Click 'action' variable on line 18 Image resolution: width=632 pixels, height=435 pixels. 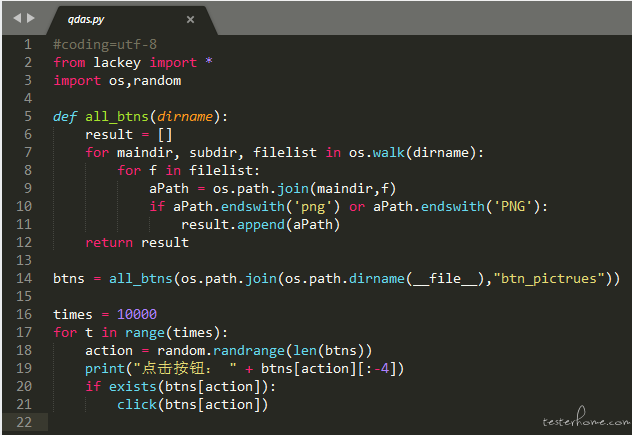click(x=109, y=351)
